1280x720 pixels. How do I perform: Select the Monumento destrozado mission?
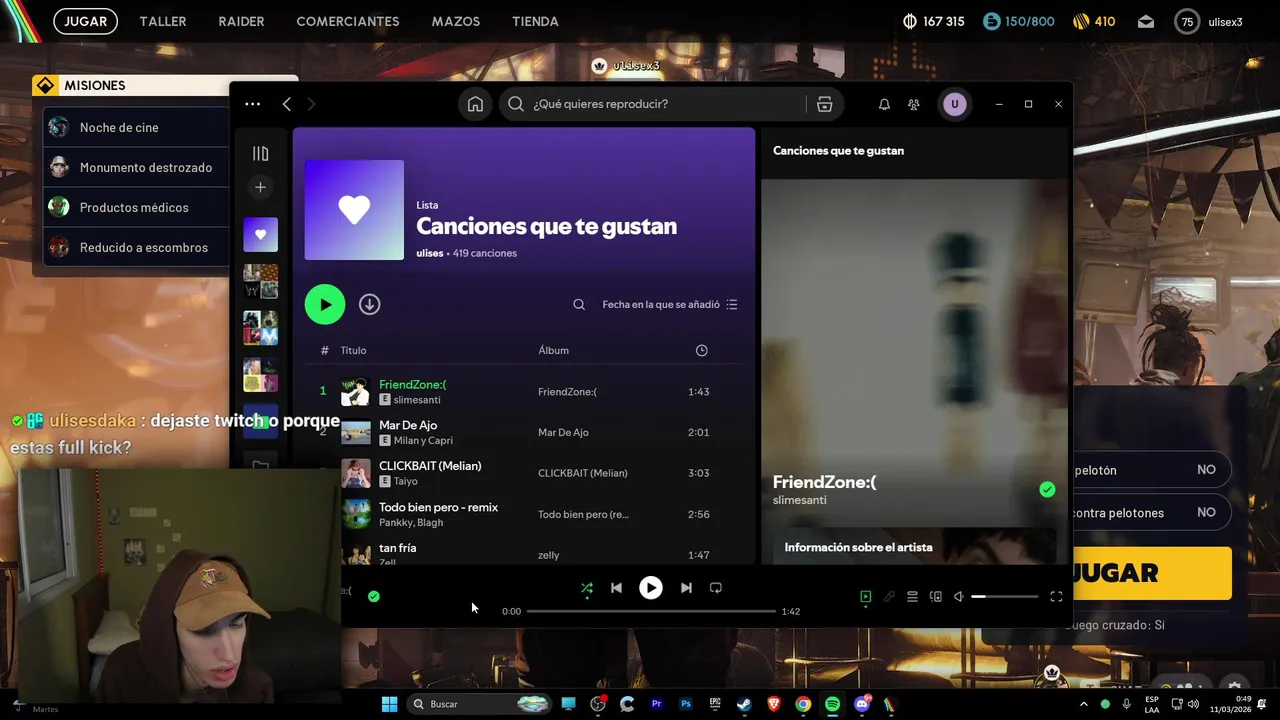pos(138,167)
